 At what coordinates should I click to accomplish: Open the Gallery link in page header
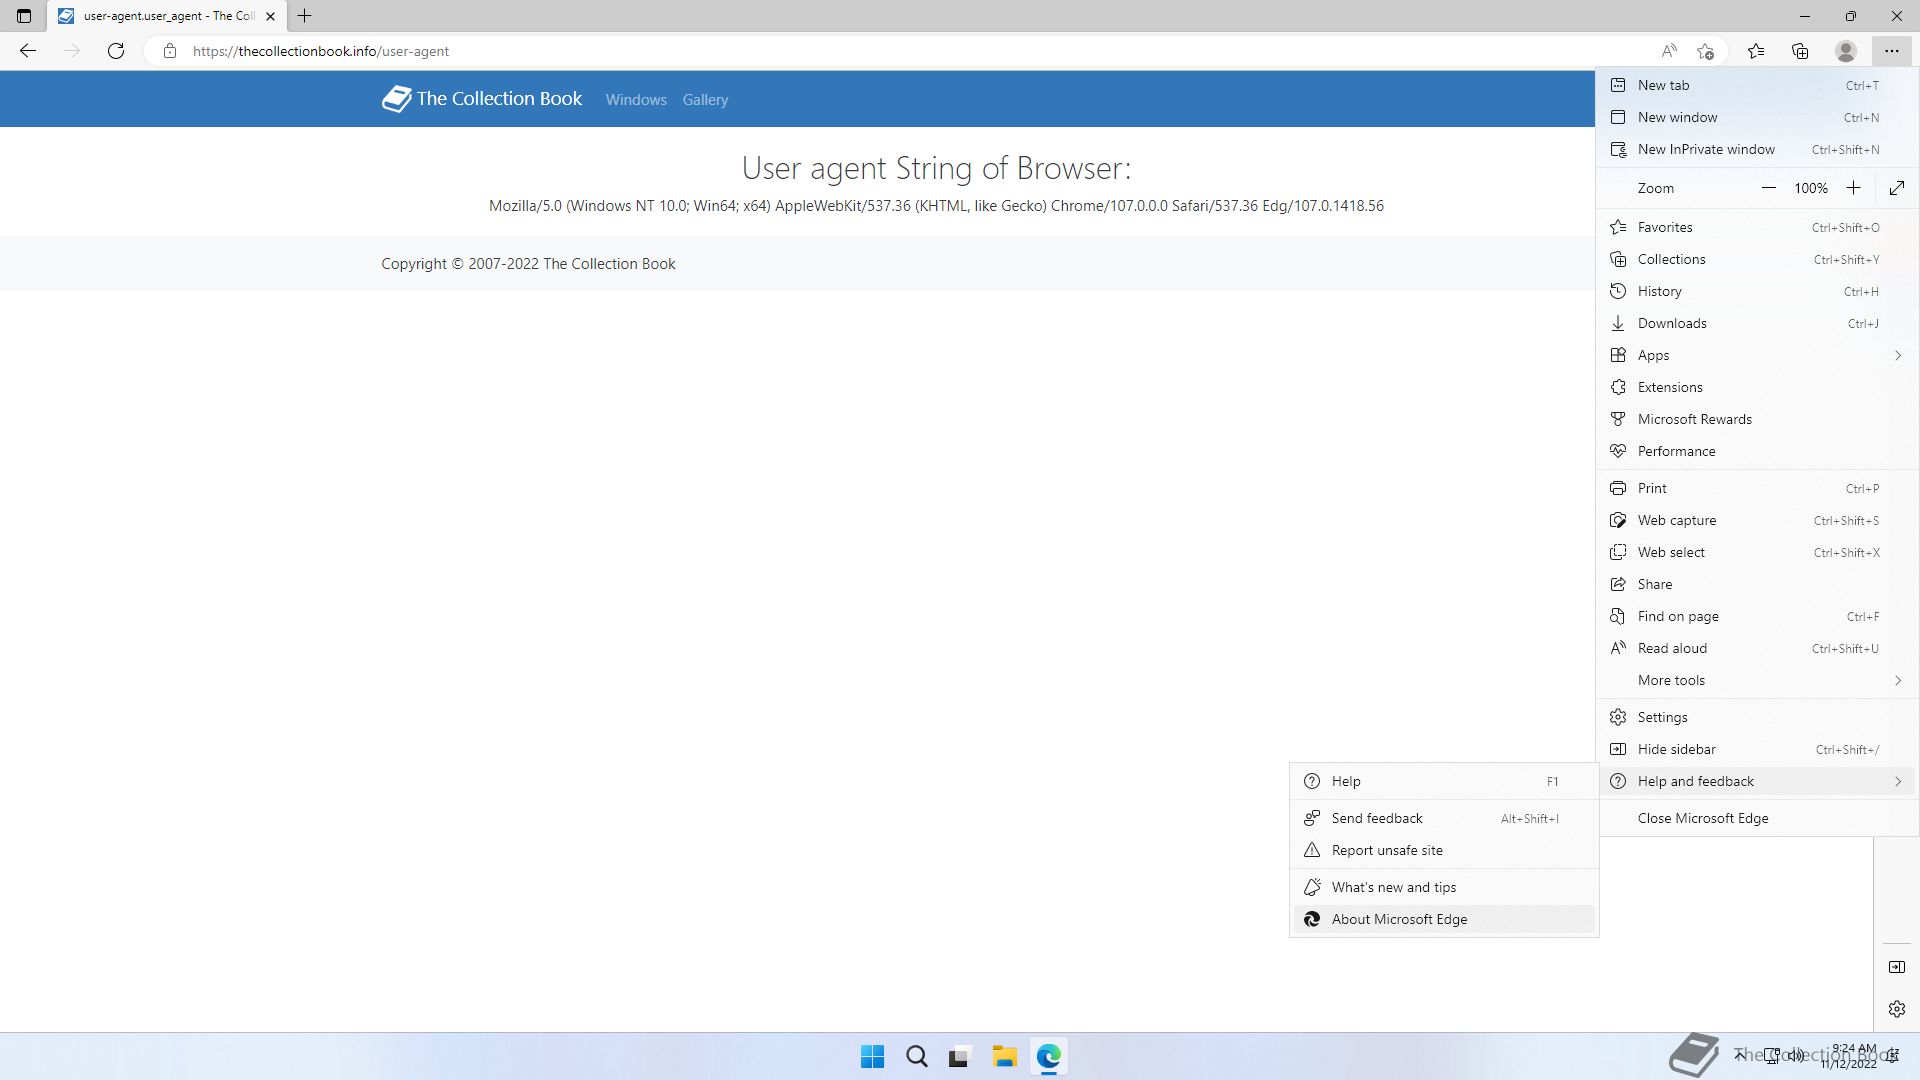pyautogui.click(x=705, y=100)
